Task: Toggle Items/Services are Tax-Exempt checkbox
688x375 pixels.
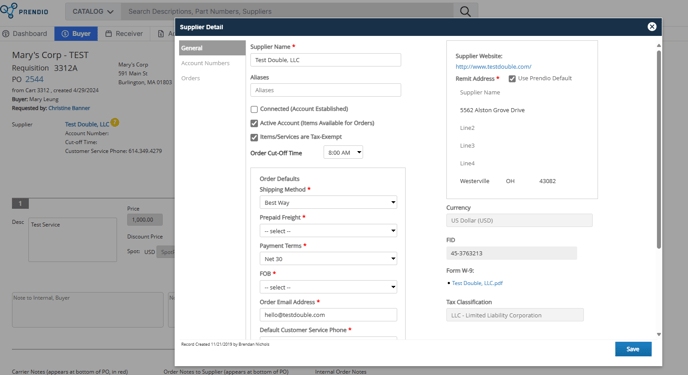Action: [x=254, y=137]
